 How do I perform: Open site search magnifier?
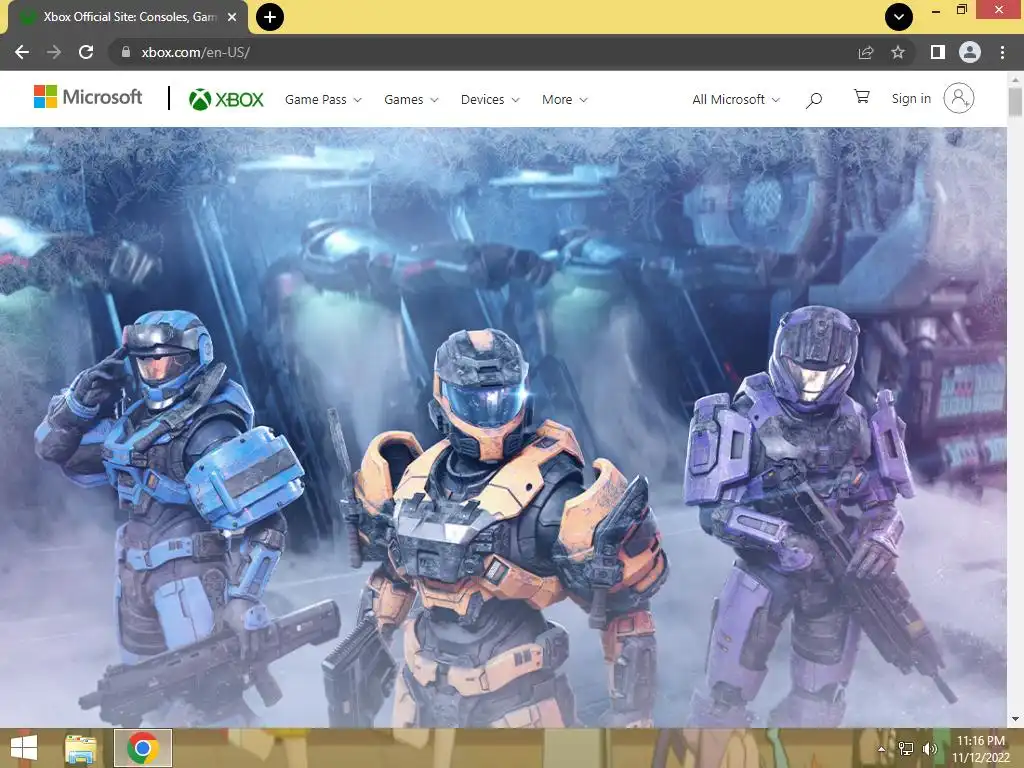814,100
